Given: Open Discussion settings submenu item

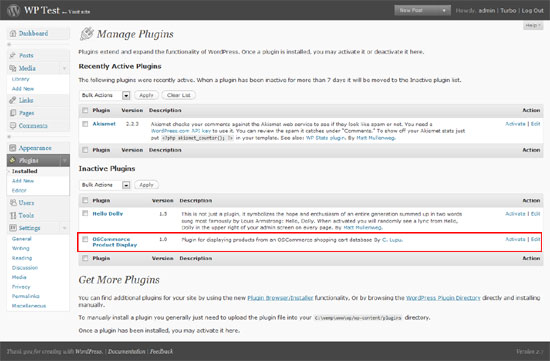Looking at the screenshot, I should pyautogui.click(x=25, y=267).
